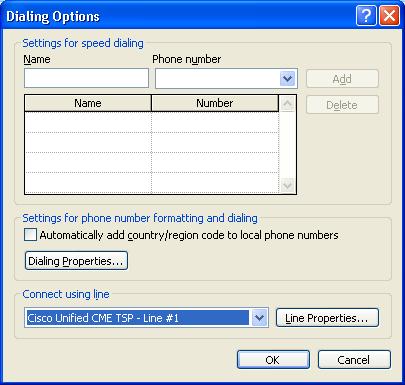Screen dimensions: 405x385
Task: Click the speed dial Name input field
Action: coord(86,78)
